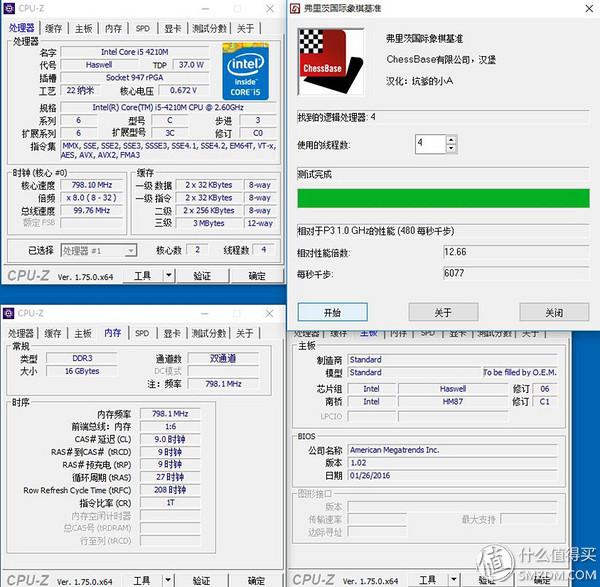This screenshot has height=587, width=600.
Task: Decrease thread count with down spinner arrow
Action: click(x=452, y=148)
